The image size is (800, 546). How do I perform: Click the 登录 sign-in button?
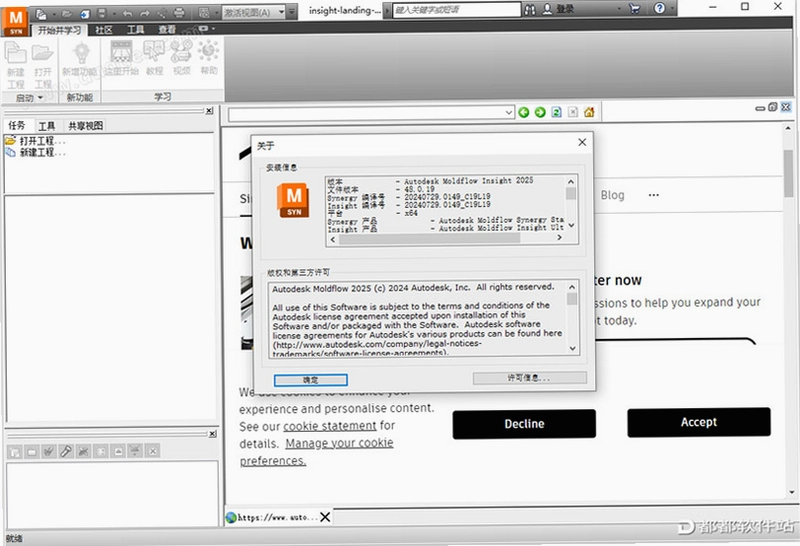pyautogui.click(x=558, y=9)
